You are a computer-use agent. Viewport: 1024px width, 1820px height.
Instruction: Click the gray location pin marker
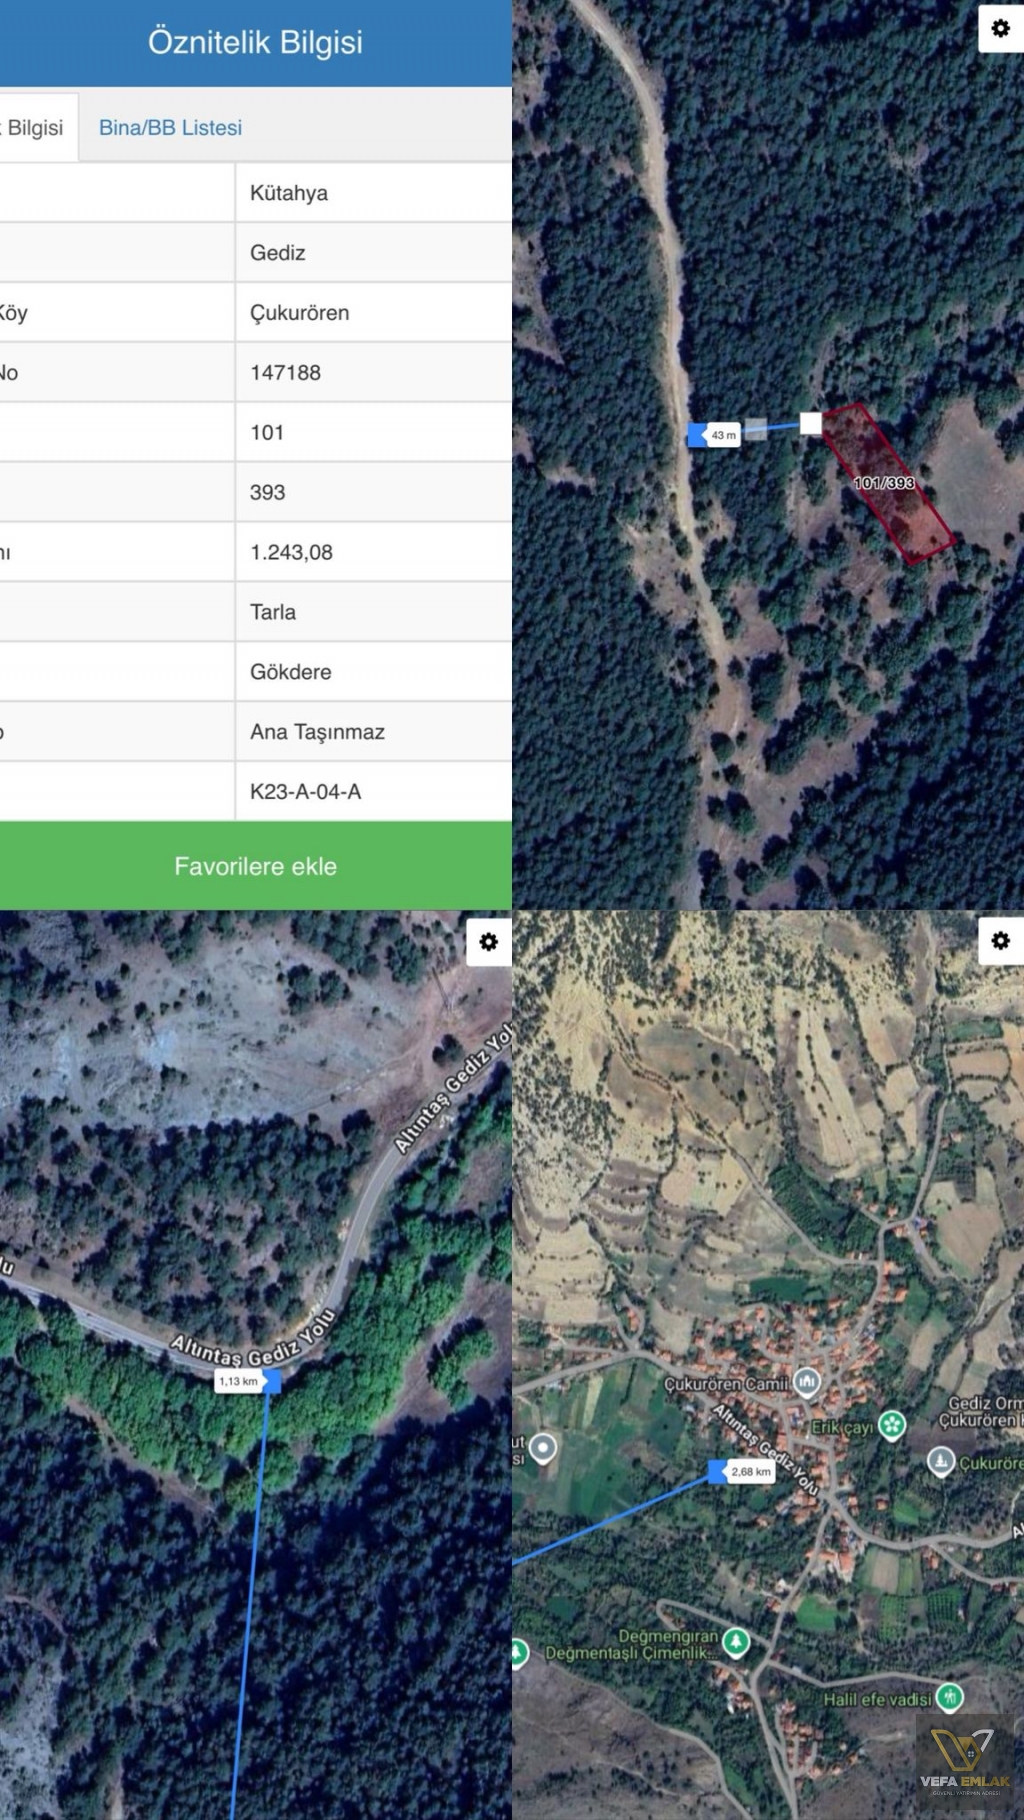point(542,1447)
